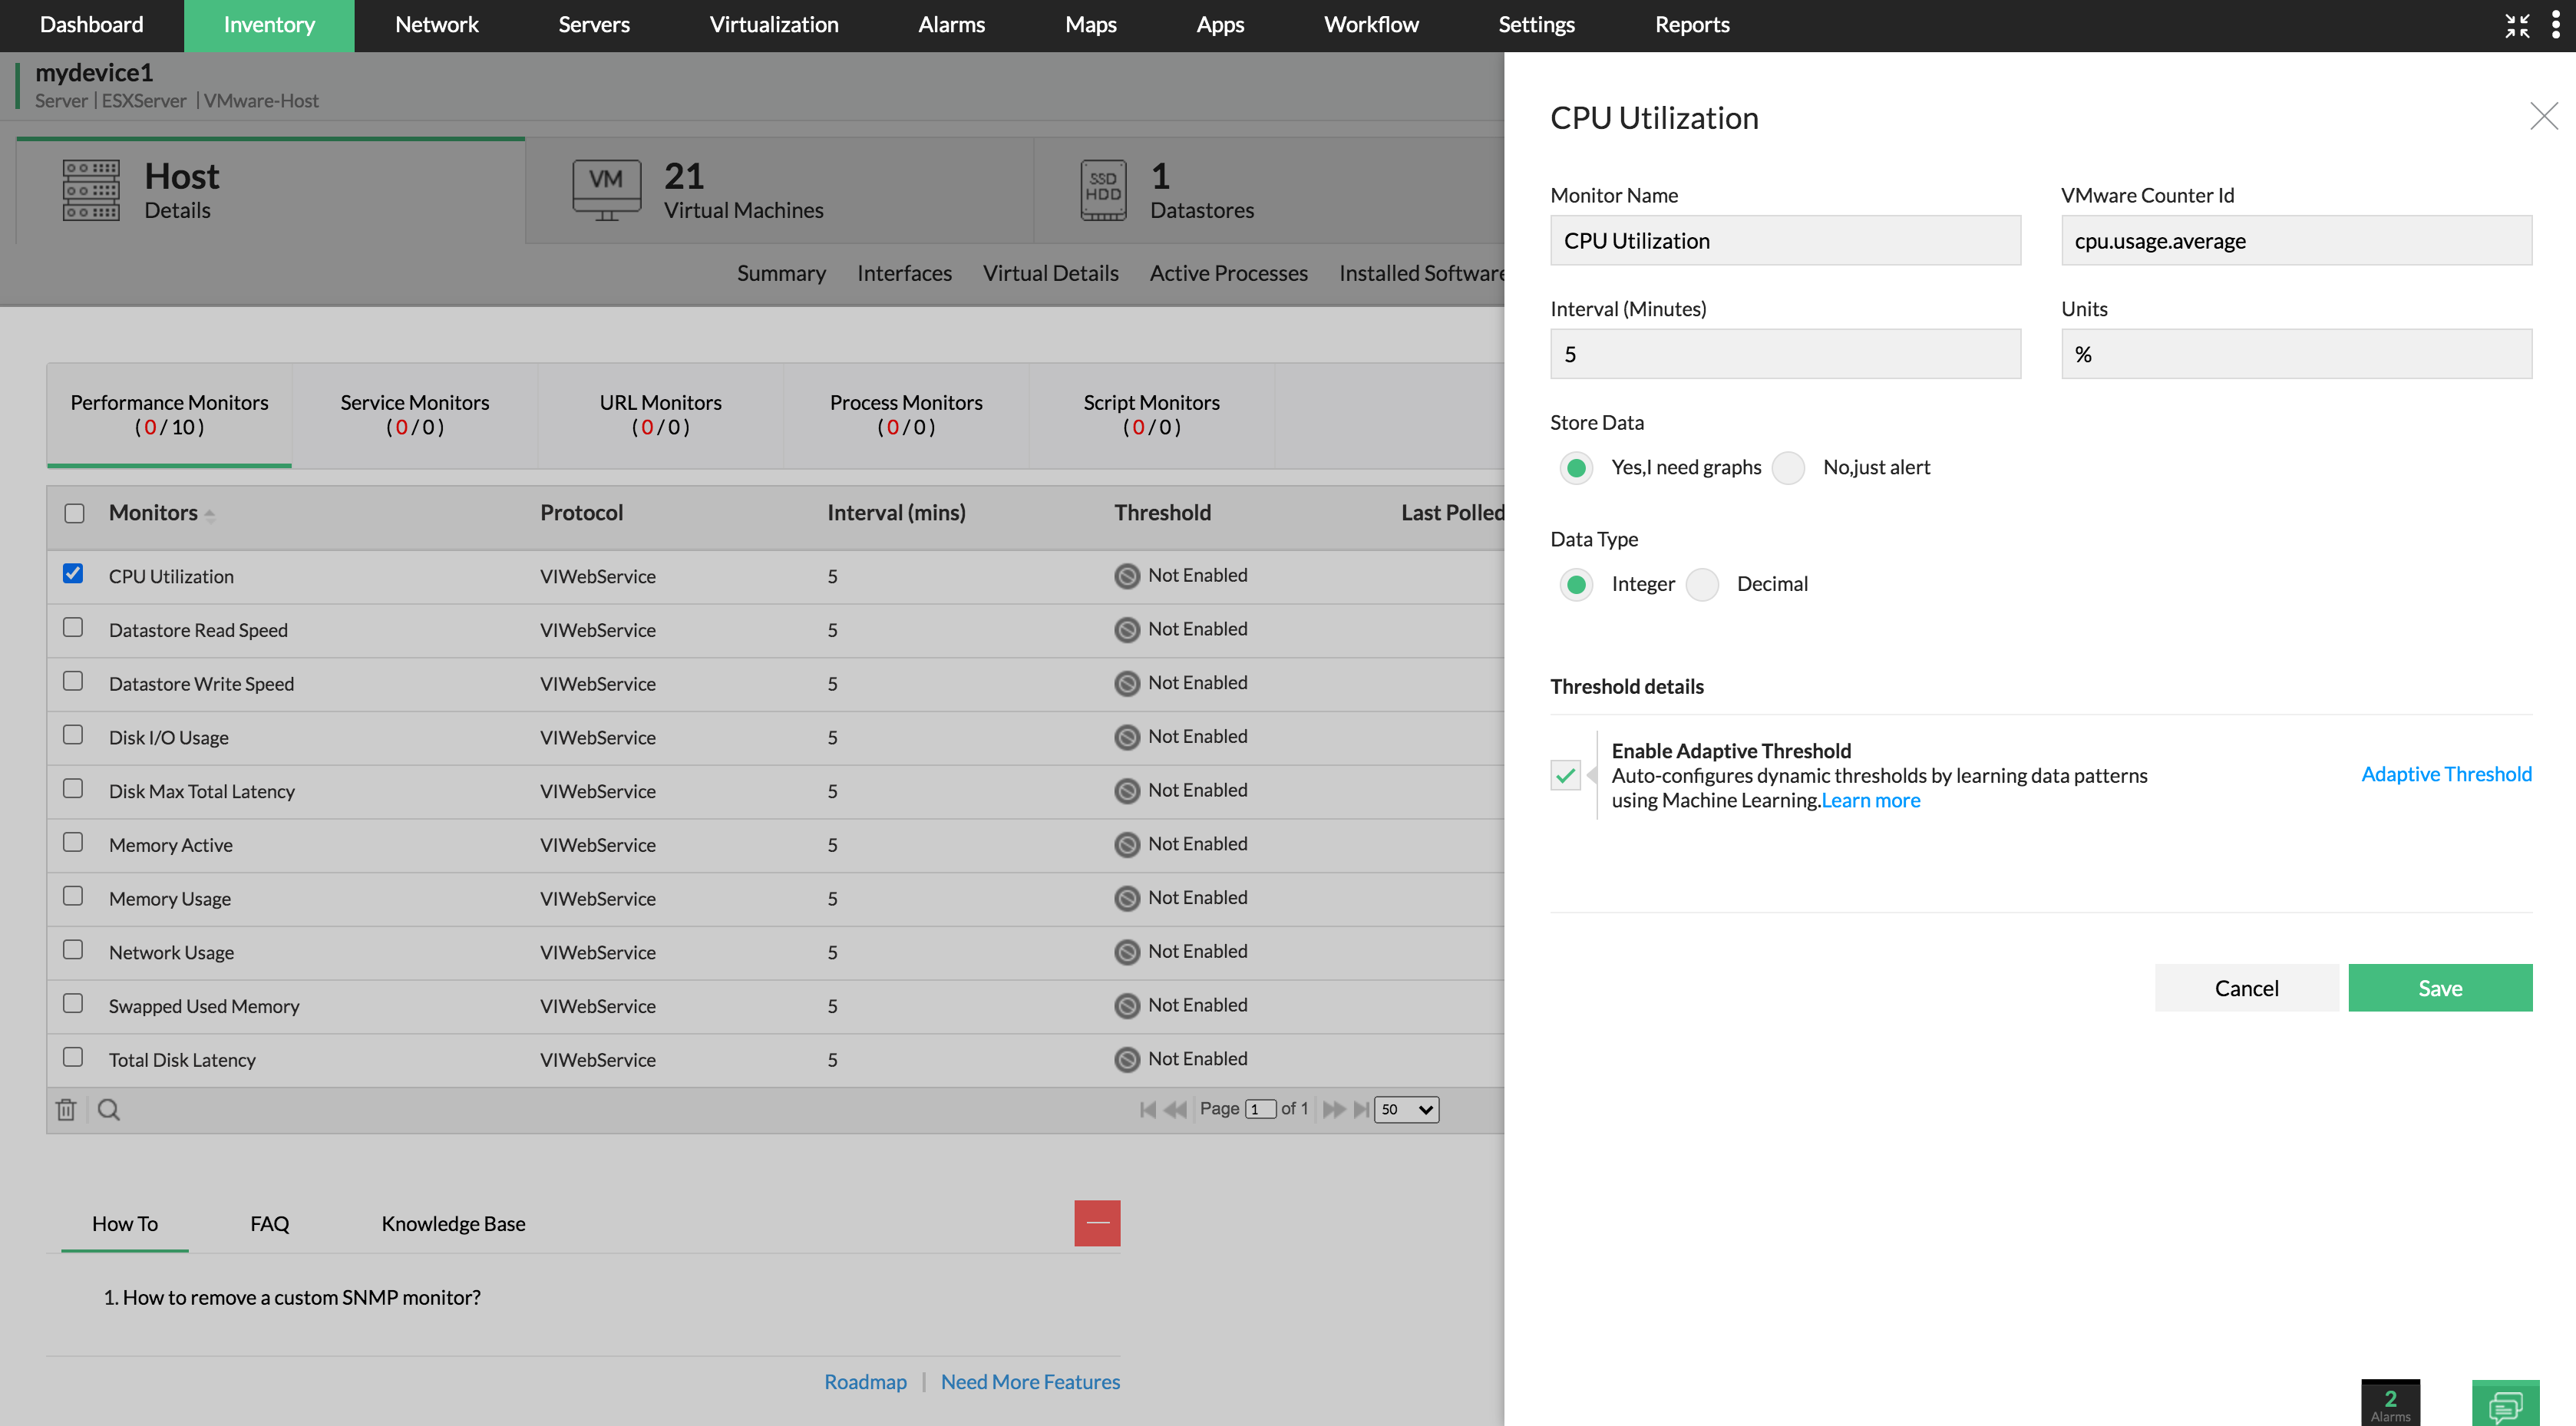
Task: Click the trash delete icon below monitors table
Action: pyautogui.click(x=66, y=1109)
